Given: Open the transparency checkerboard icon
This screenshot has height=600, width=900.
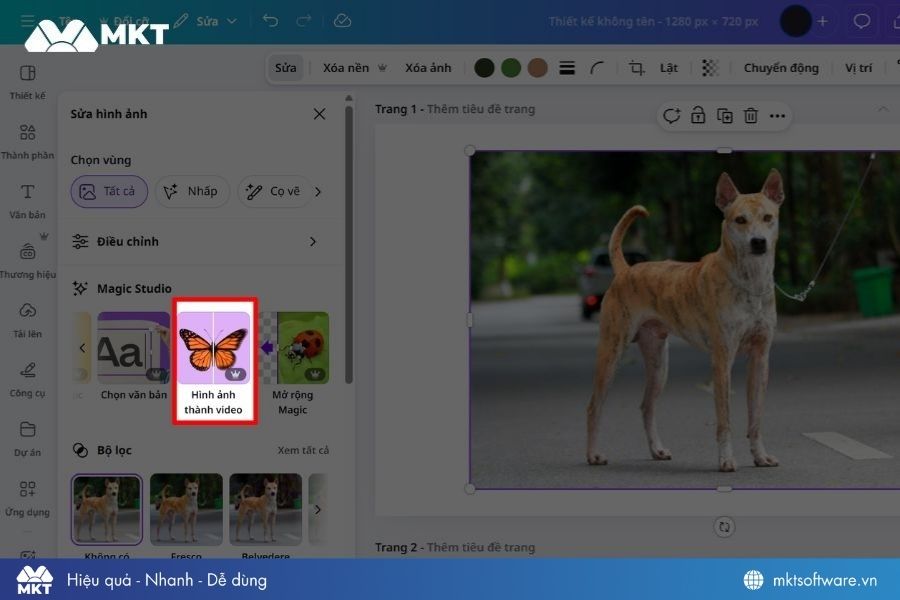Looking at the screenshot, I should click(710, 67).
